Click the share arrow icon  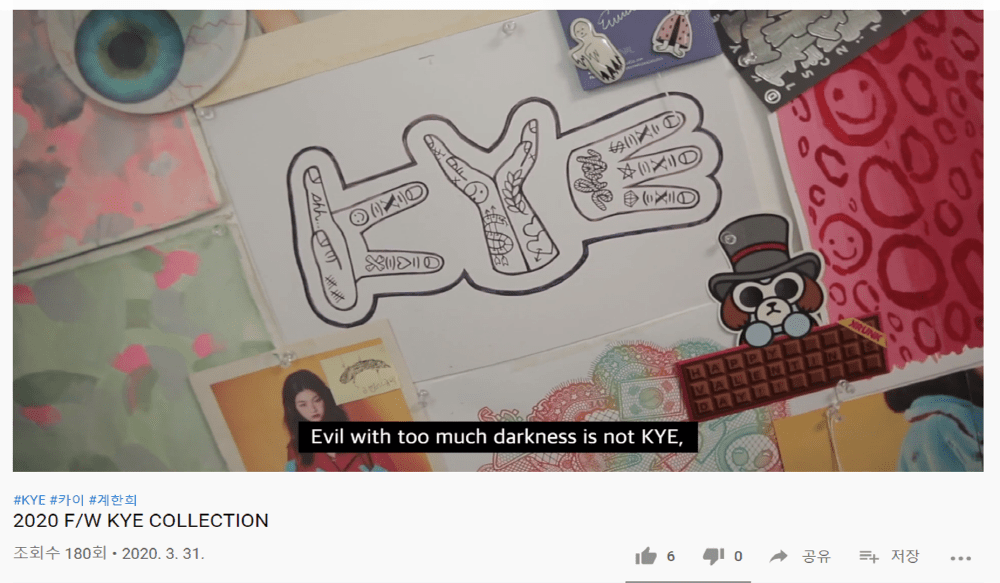click(778, 556)
